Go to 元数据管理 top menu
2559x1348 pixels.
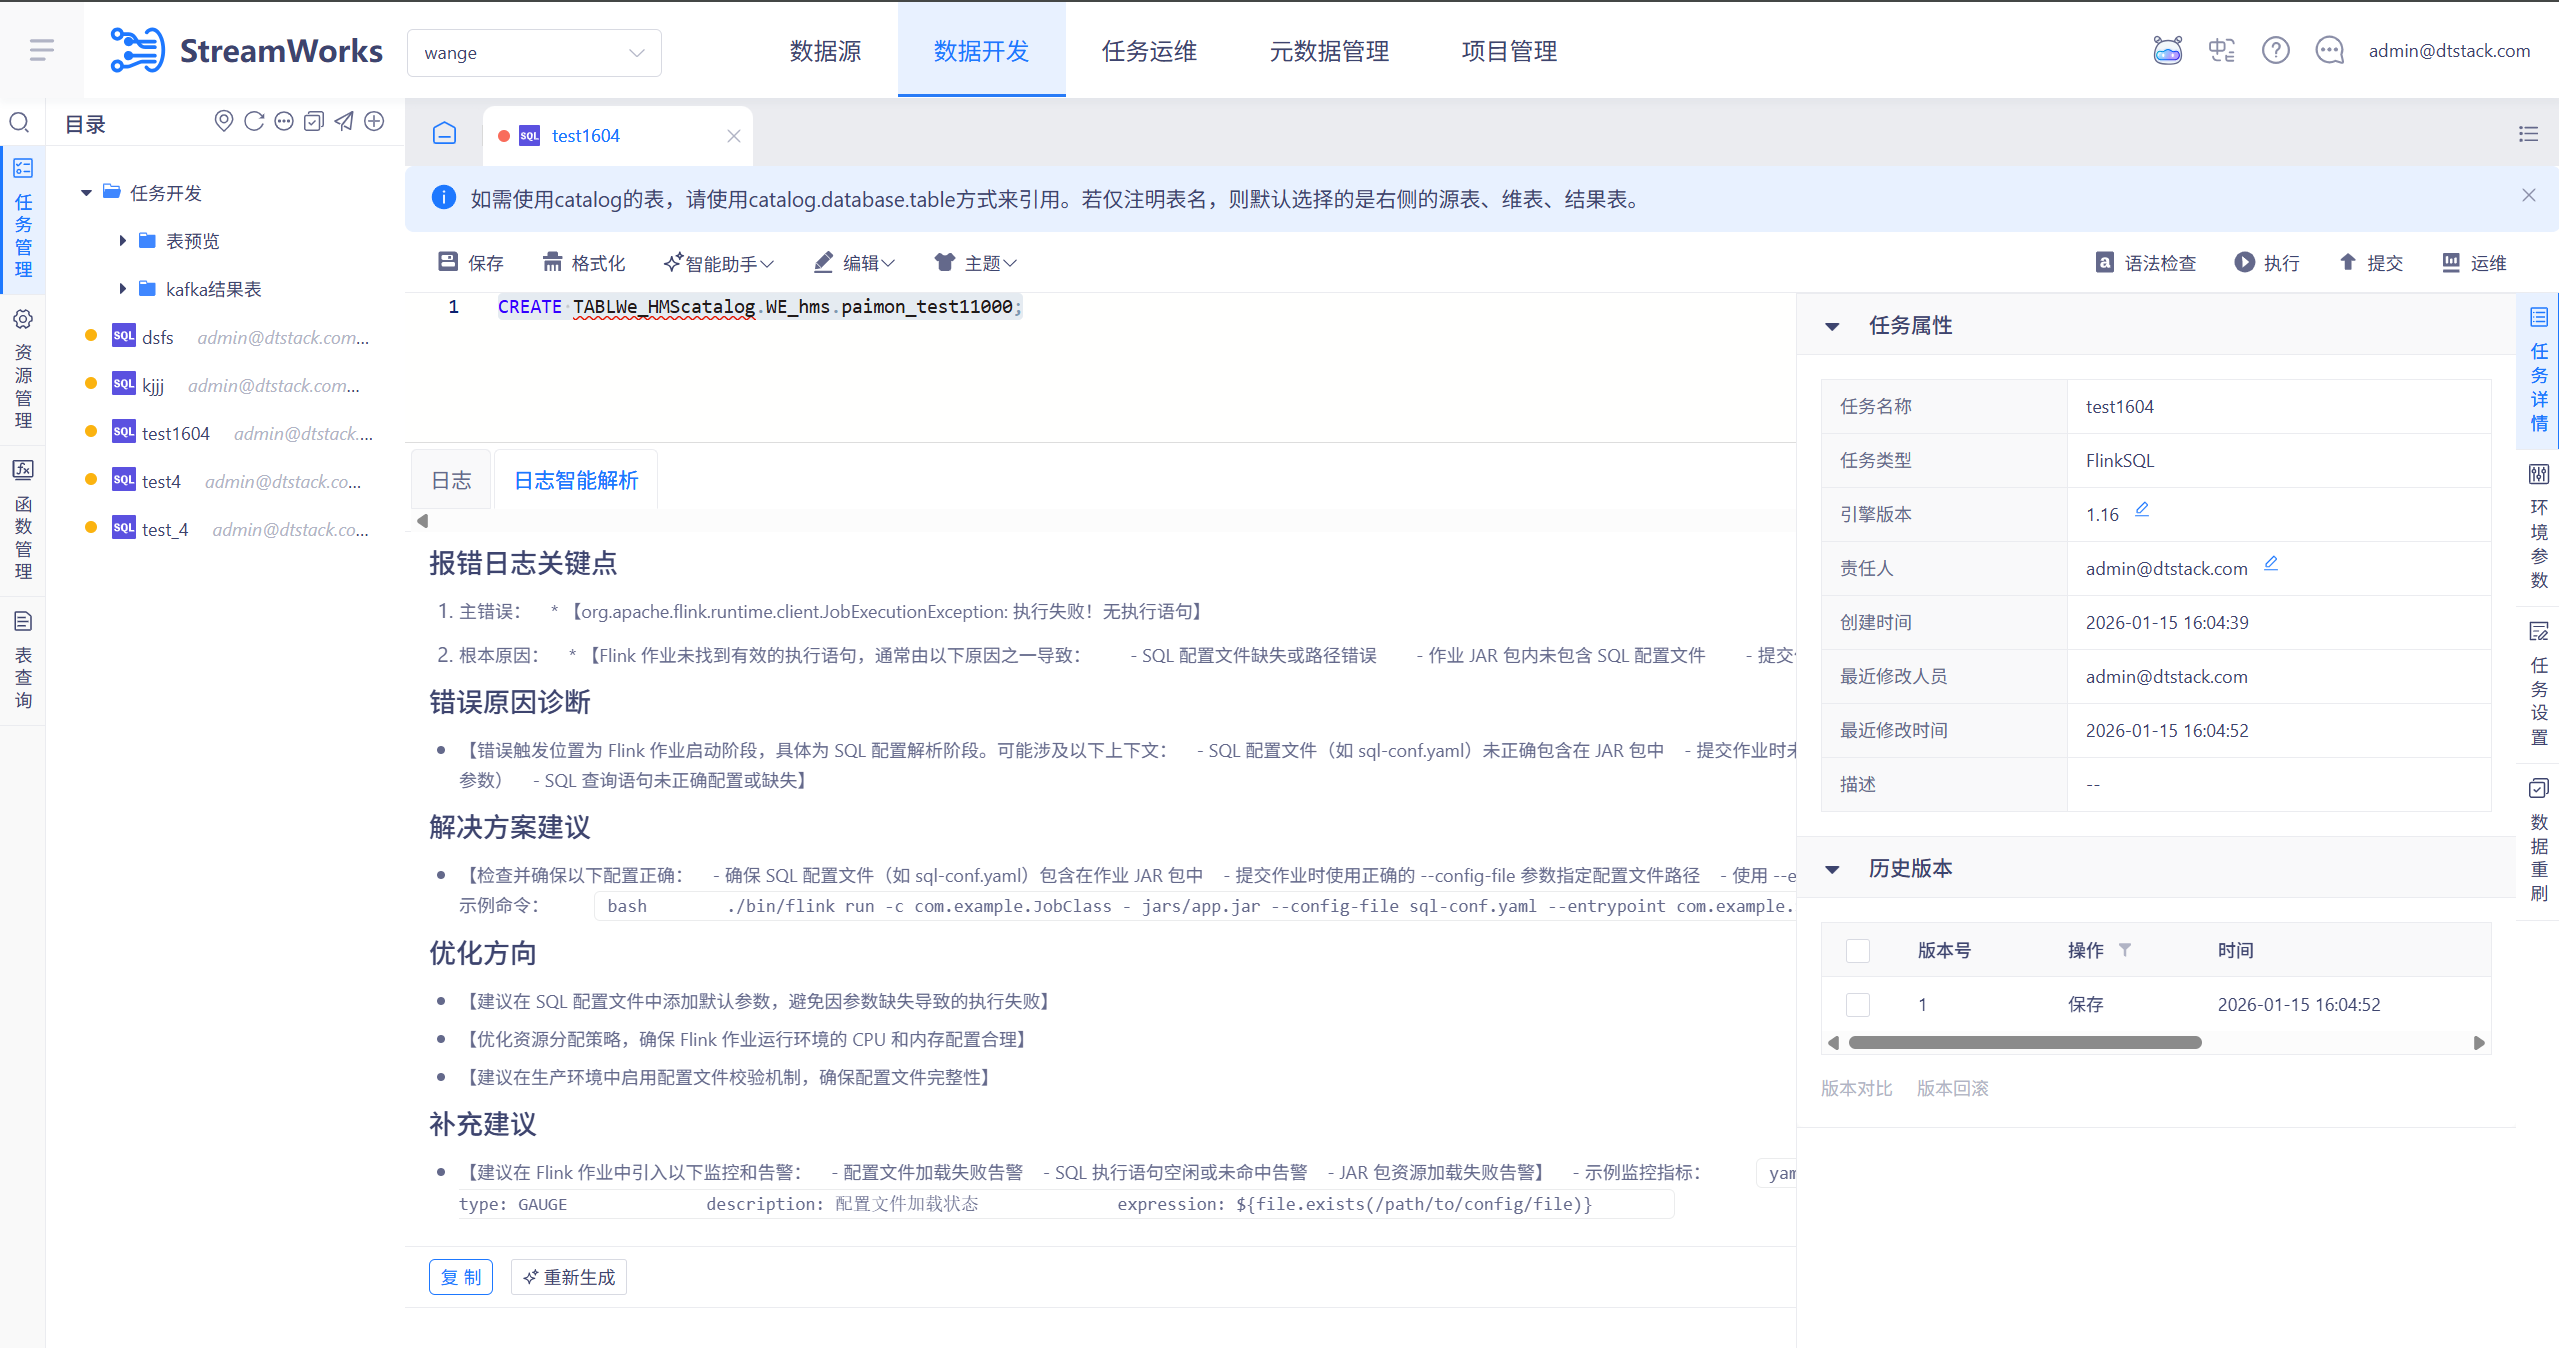tap(1329, 51)
